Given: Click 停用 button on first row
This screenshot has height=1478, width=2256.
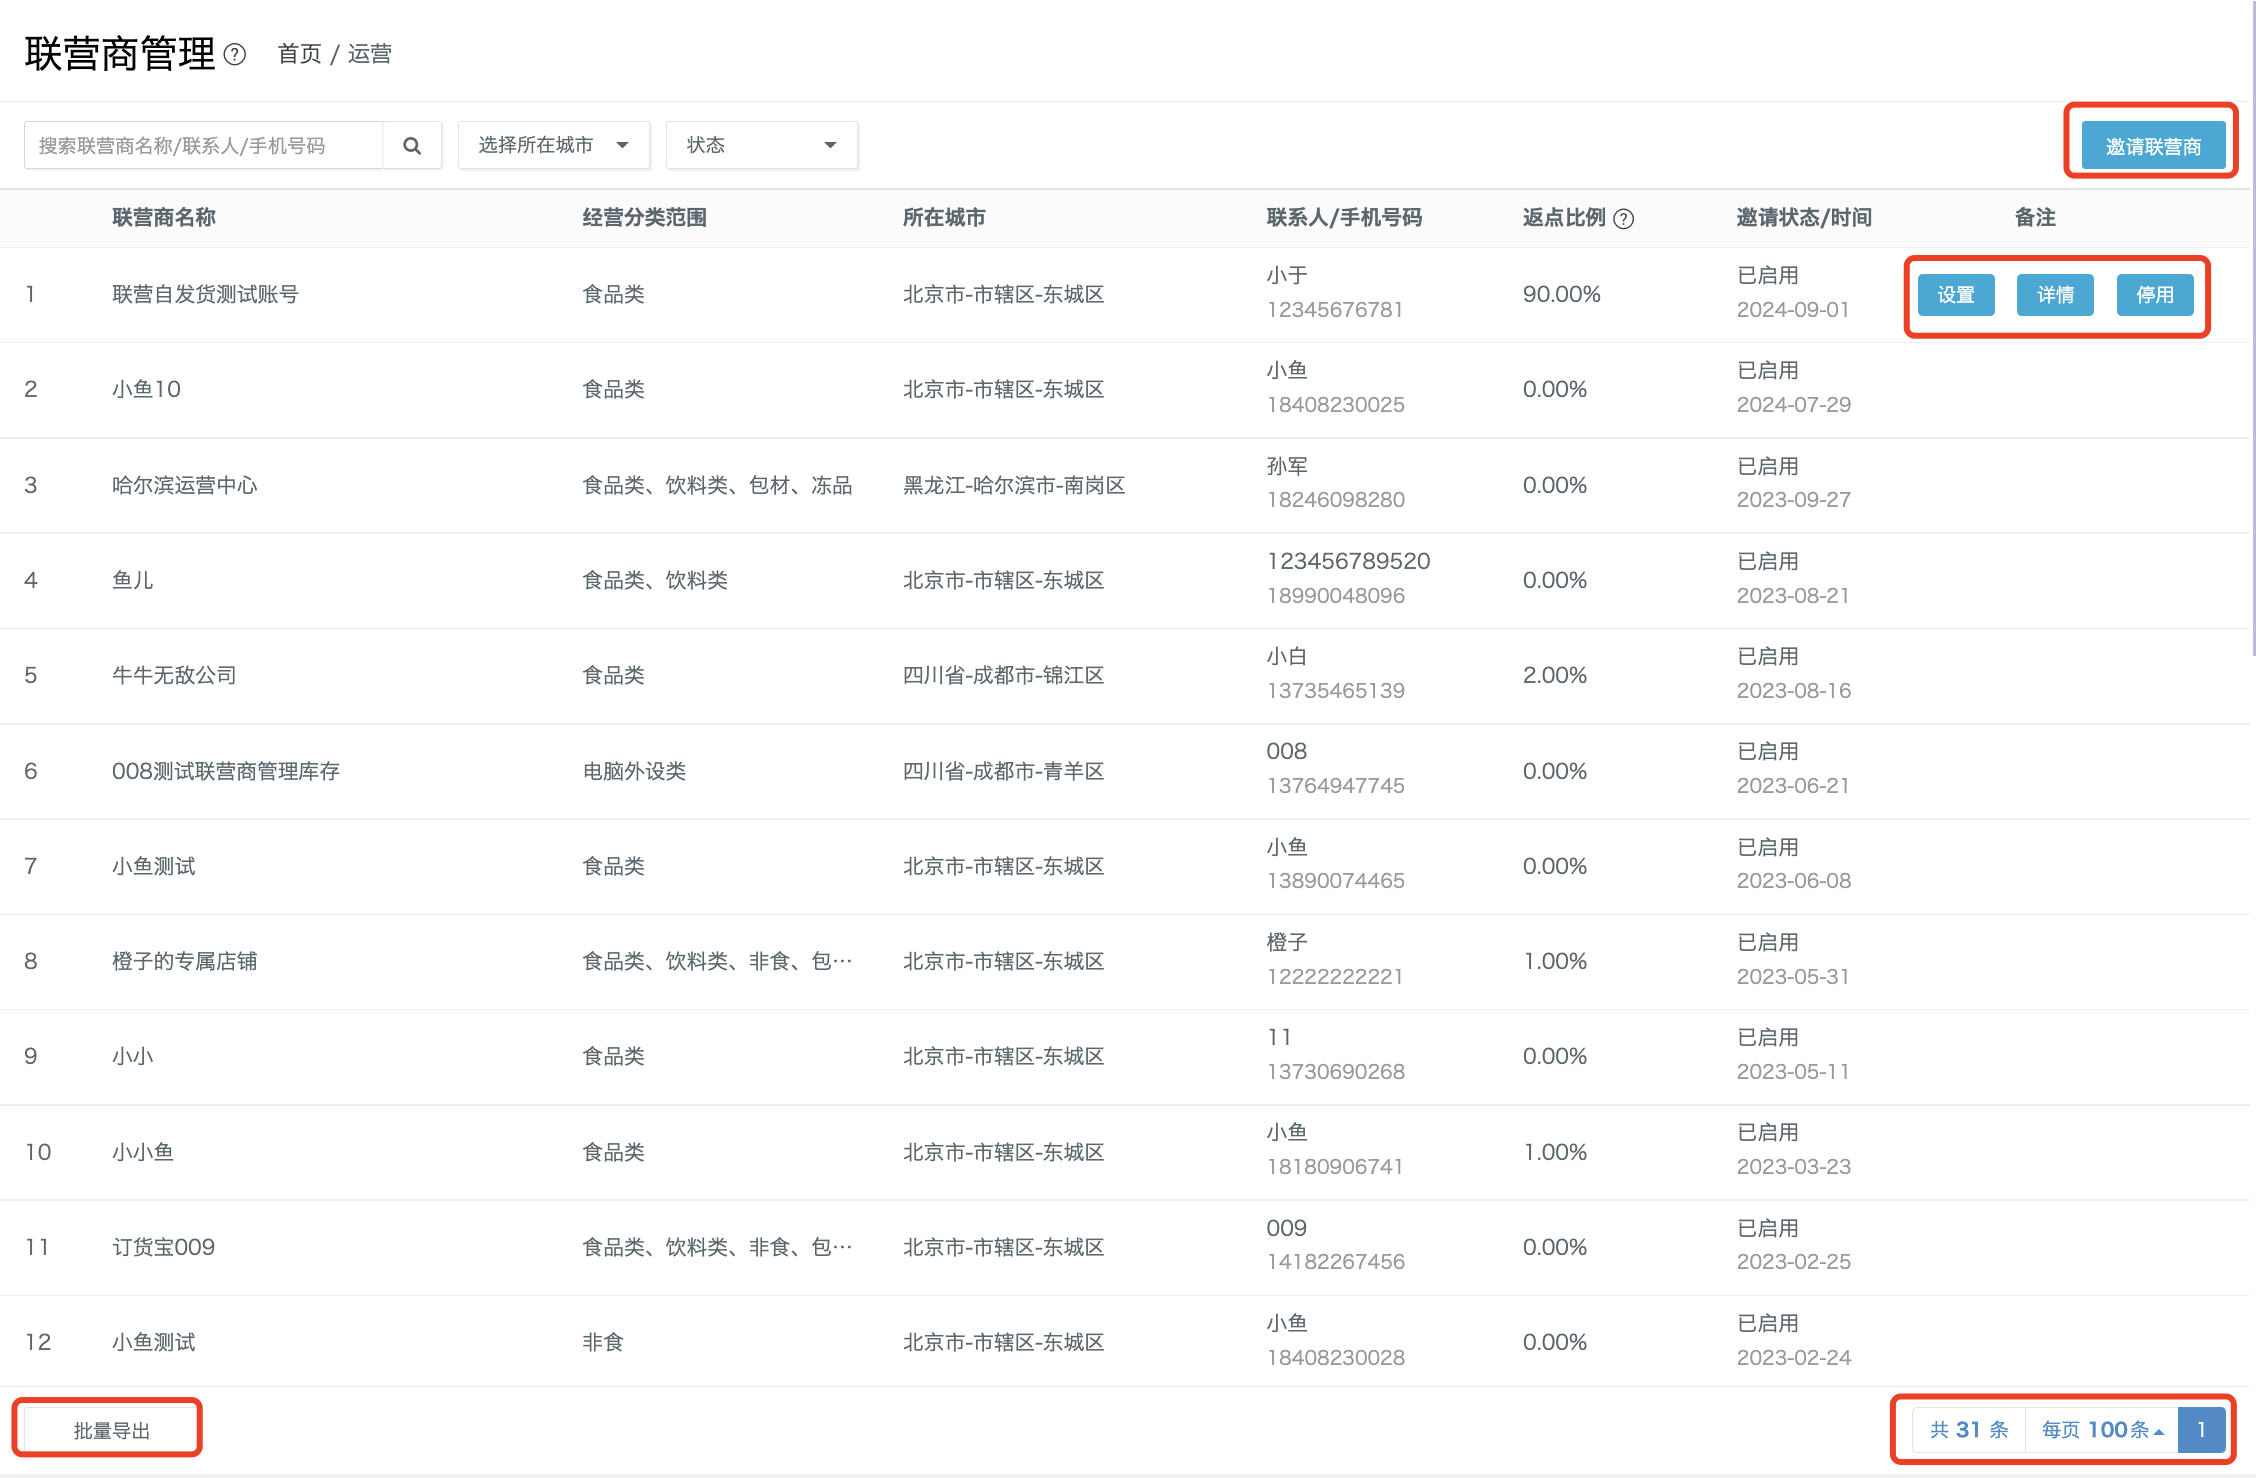Looking at the screenshot, I should coord(2155,295).
